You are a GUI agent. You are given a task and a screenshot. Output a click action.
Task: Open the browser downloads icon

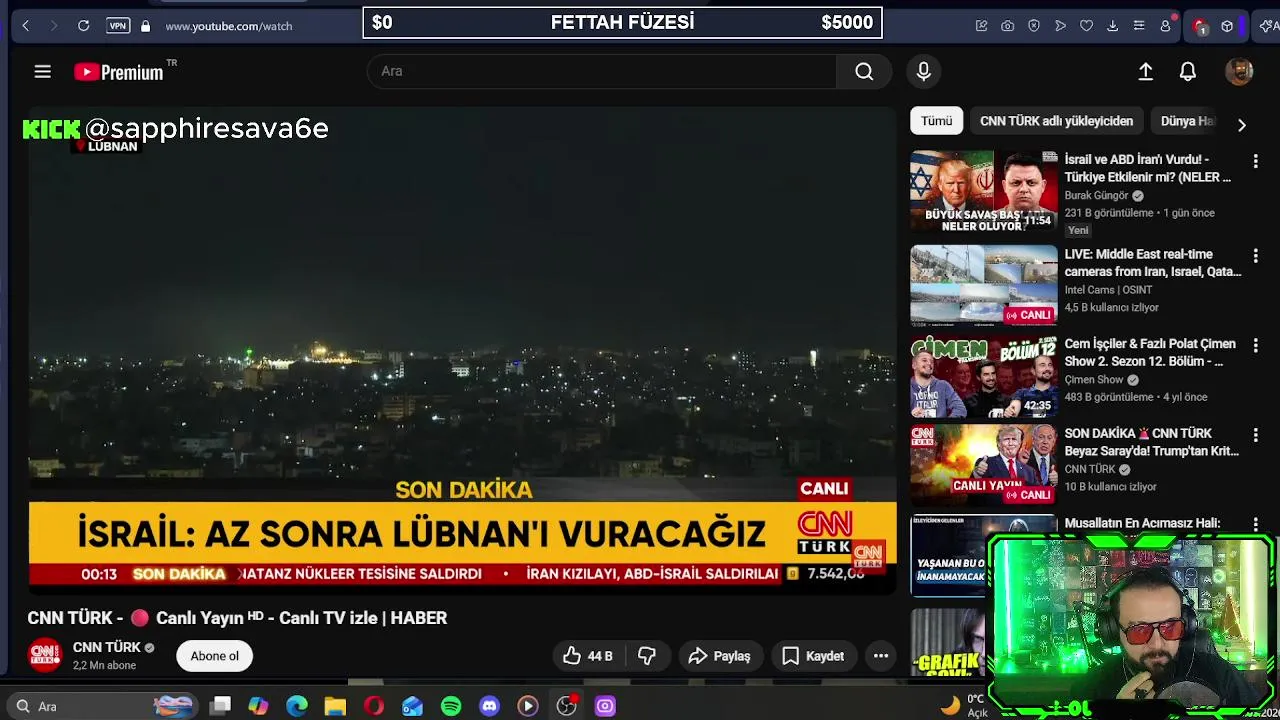1112,26
